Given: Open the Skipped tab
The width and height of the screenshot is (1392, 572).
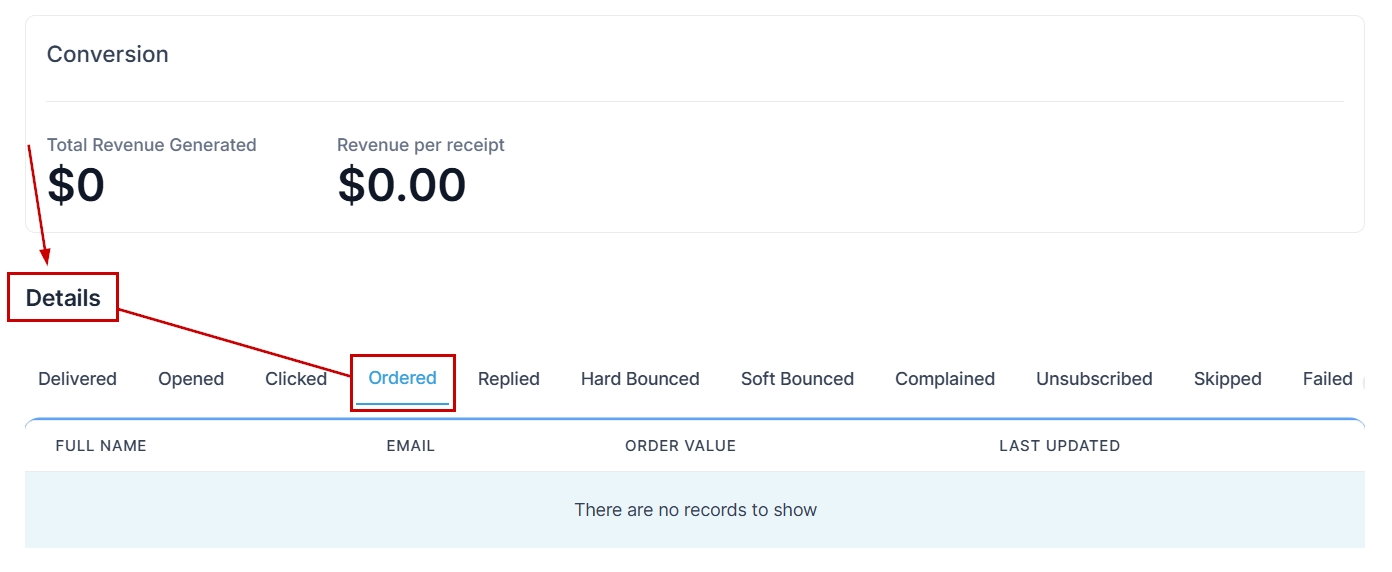Looking at the screenshot, I should (1227, 379).
